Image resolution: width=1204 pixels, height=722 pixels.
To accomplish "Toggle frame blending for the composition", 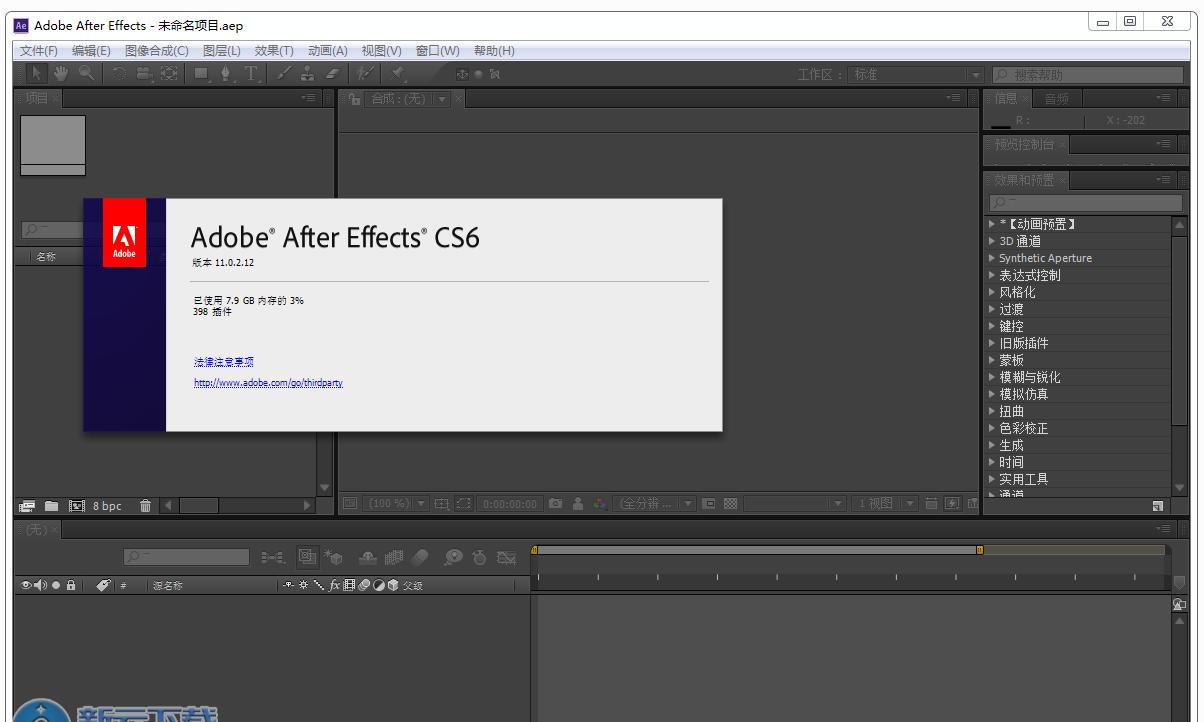I will tap(395, 557).
